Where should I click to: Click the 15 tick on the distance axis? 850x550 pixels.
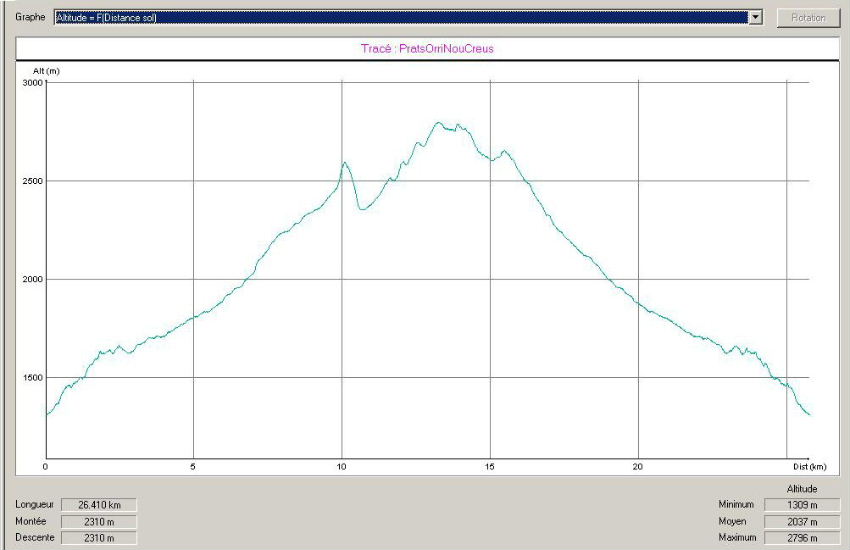pyautogui.click(x=490, y=467)
